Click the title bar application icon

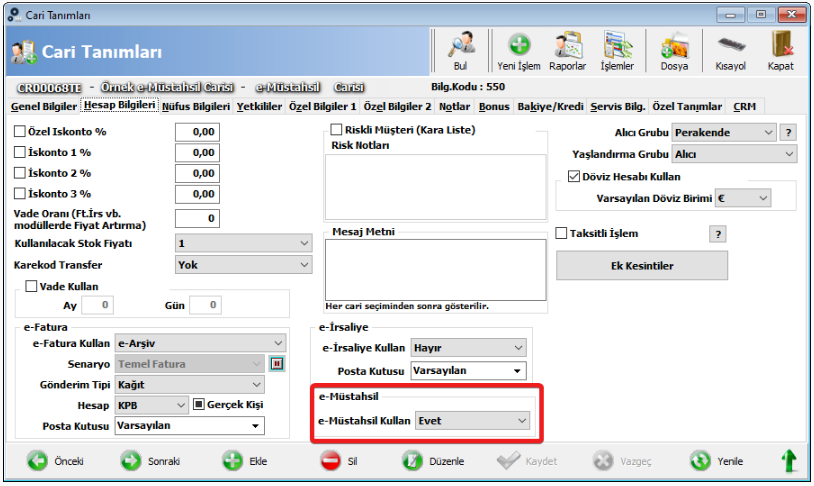point(15,15)
